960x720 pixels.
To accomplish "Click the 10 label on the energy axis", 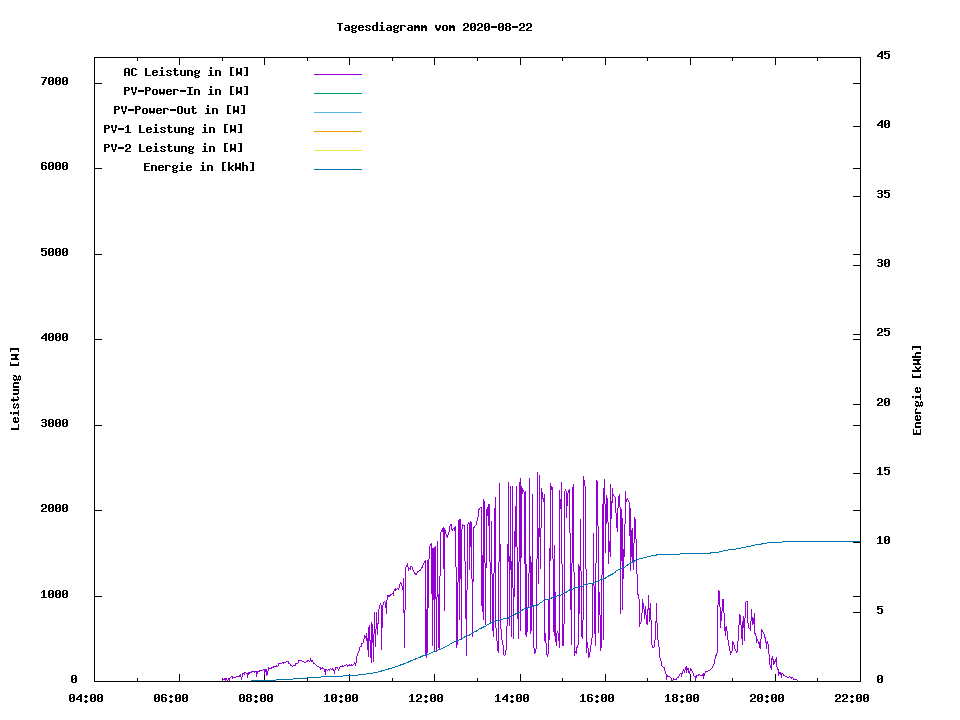I will pyautogui.click(x=883, y=541).
